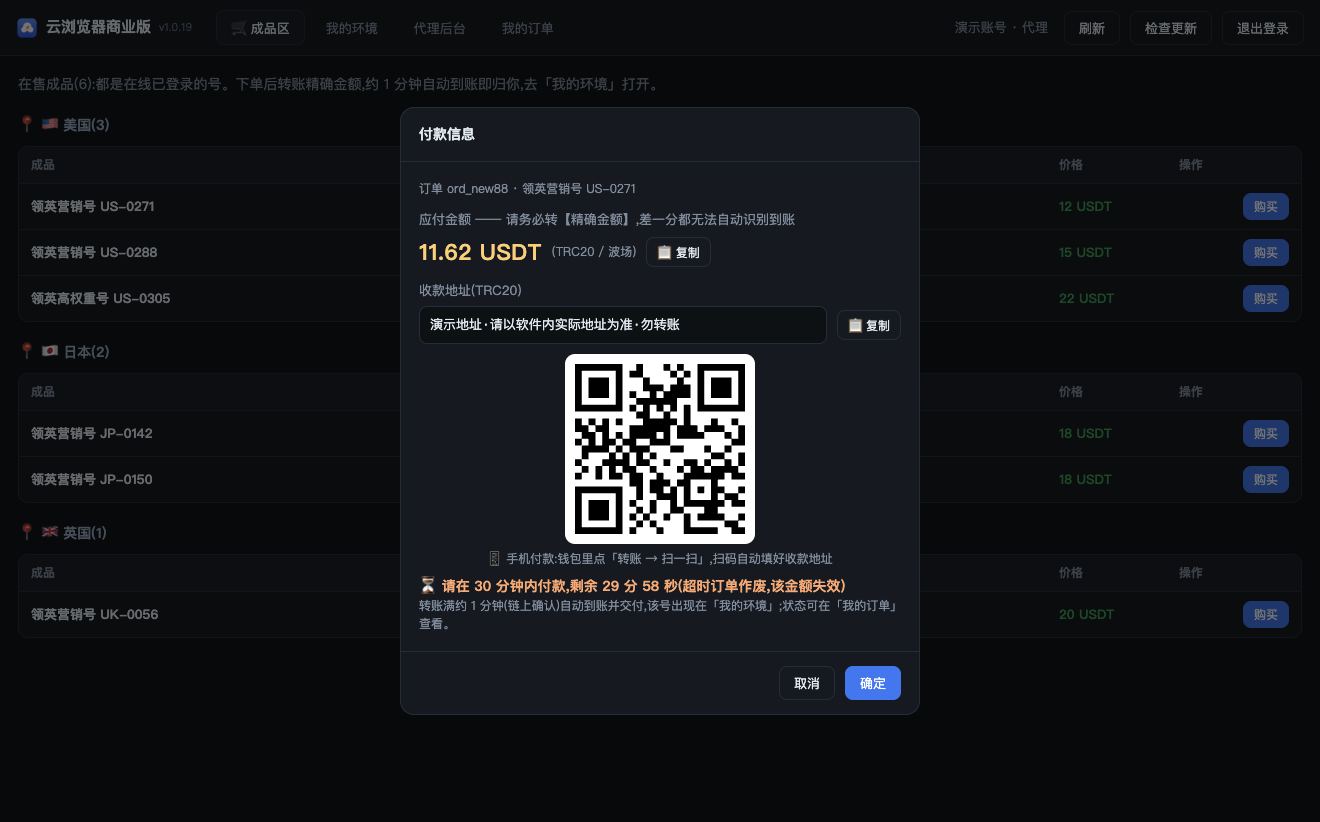Click 退出登录 button
The height and width of the screenshot is (822, 1320).
tap(1263, 28)
